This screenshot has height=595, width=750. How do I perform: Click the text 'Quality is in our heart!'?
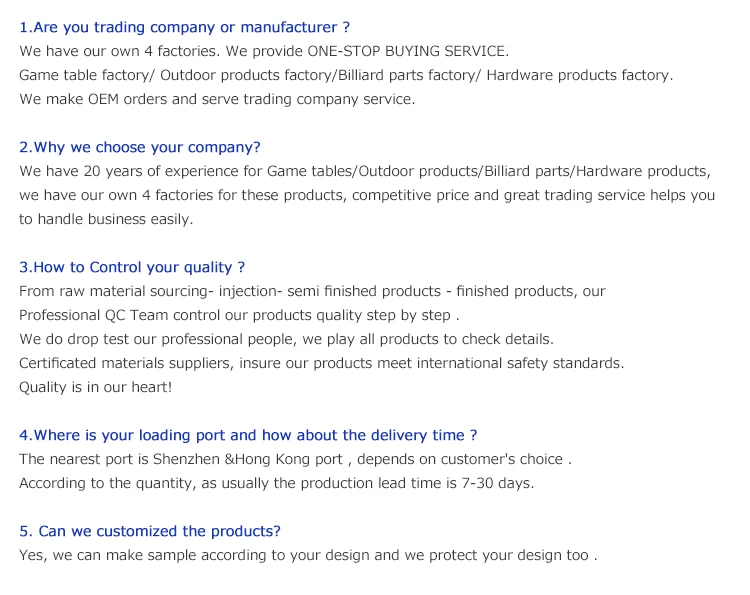point(96,387)
